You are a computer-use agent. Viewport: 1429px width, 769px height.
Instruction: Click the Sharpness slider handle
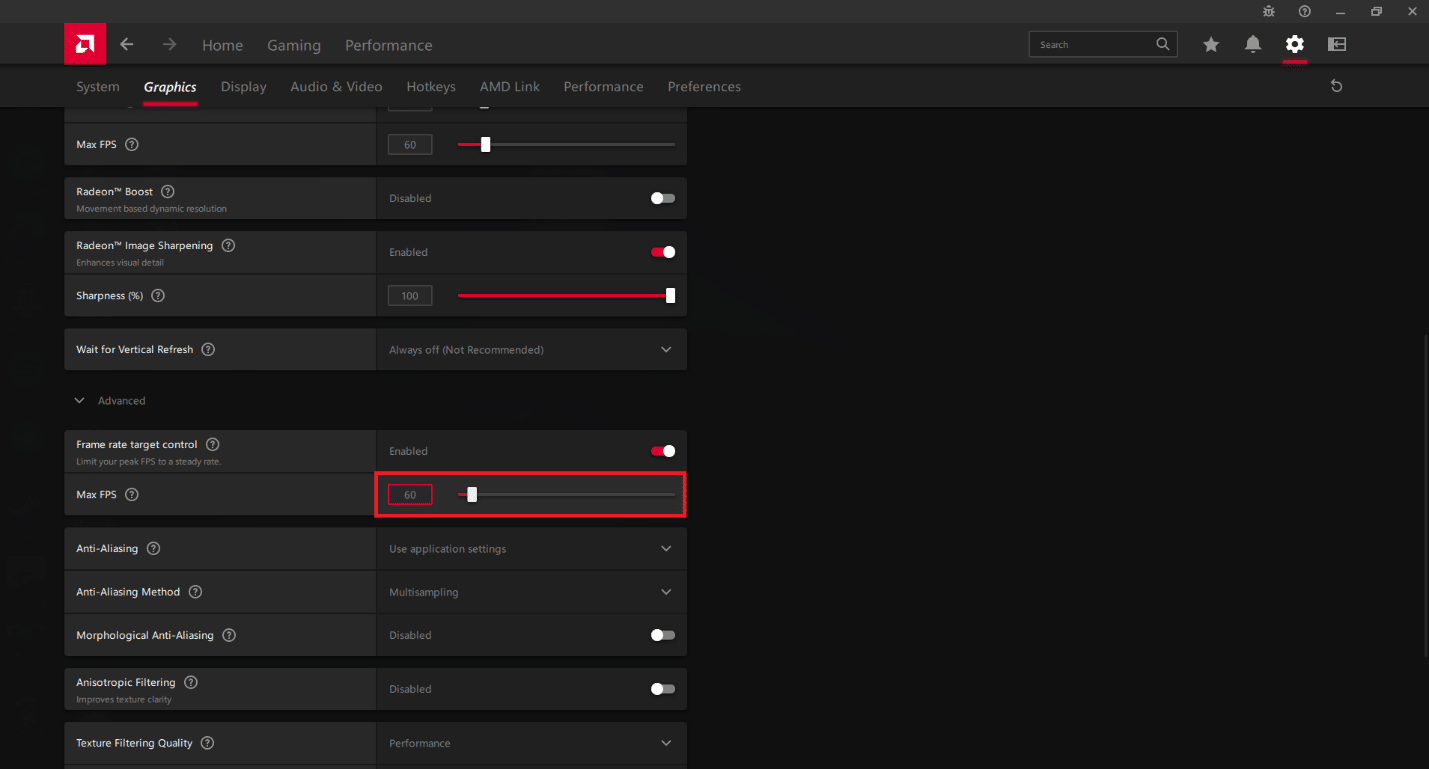point(670,295)
